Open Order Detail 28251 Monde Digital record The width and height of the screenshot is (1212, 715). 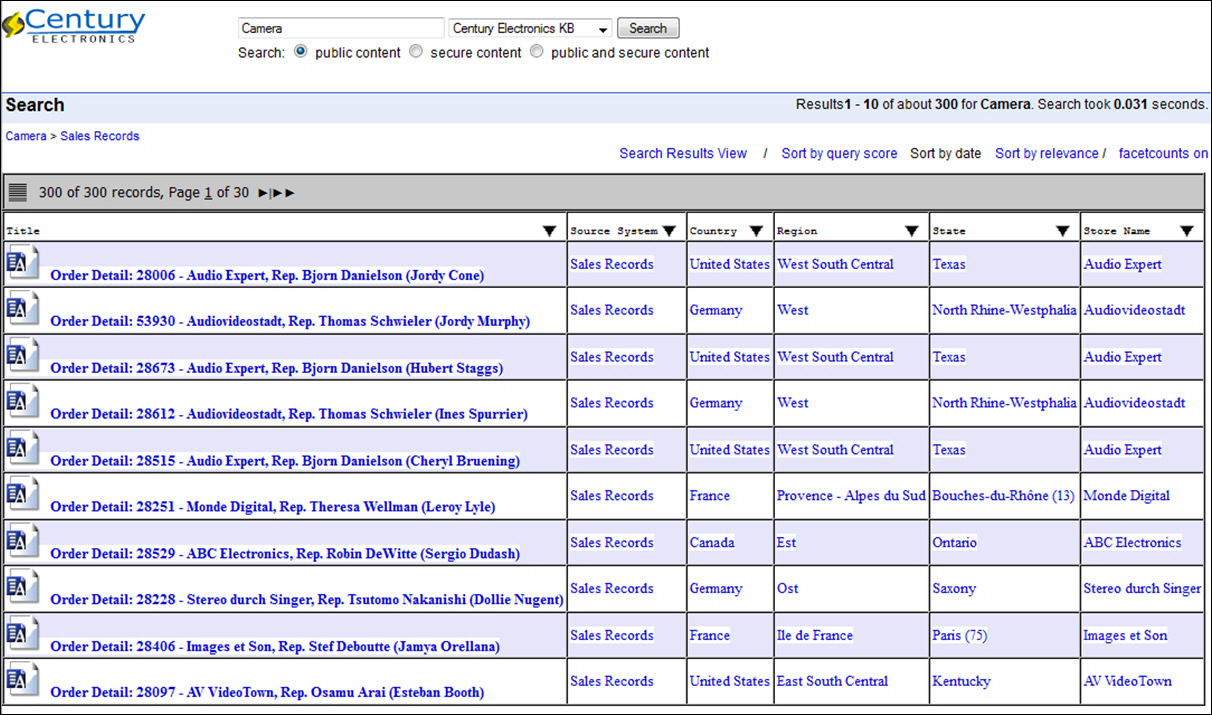[x=273, y=507]
